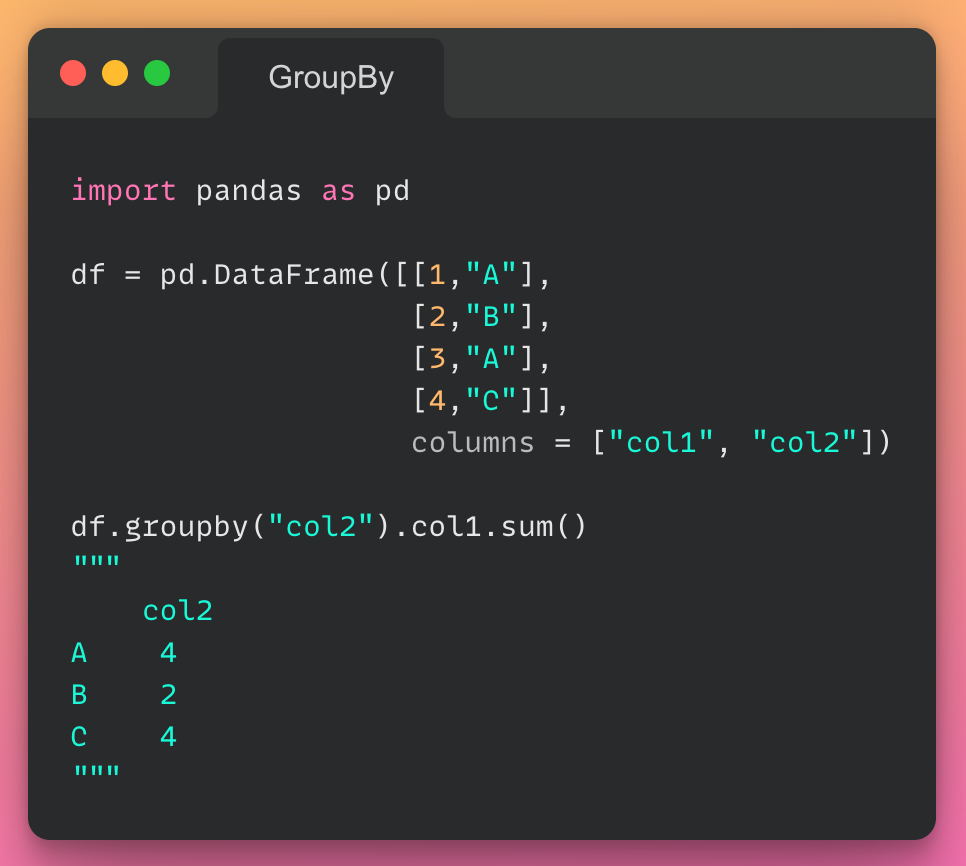966x866 pixels.
Task: Click 'pd.DataFrame' in the code
Action: tap(267, 275)
